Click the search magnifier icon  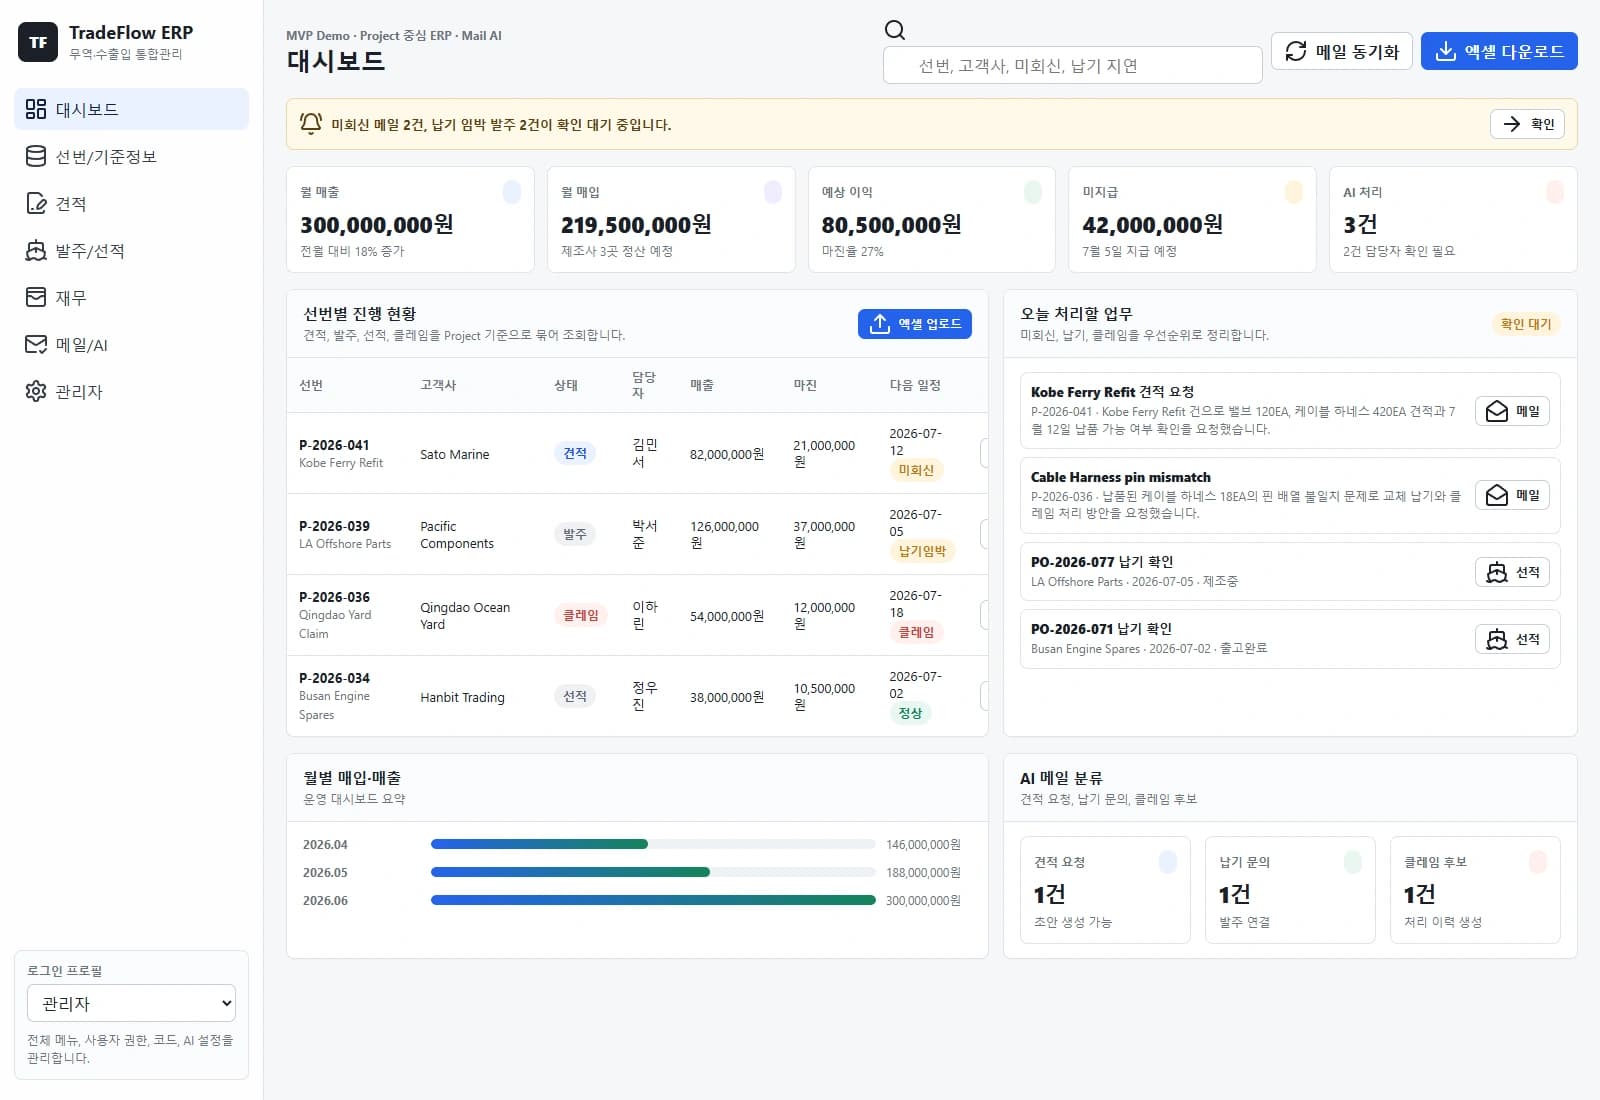tap(895, 30)
